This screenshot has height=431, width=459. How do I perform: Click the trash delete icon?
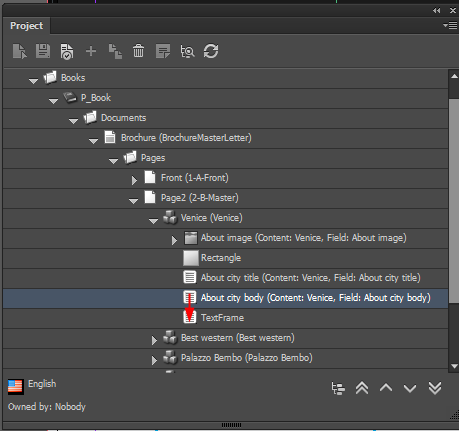tap(138, 51)
